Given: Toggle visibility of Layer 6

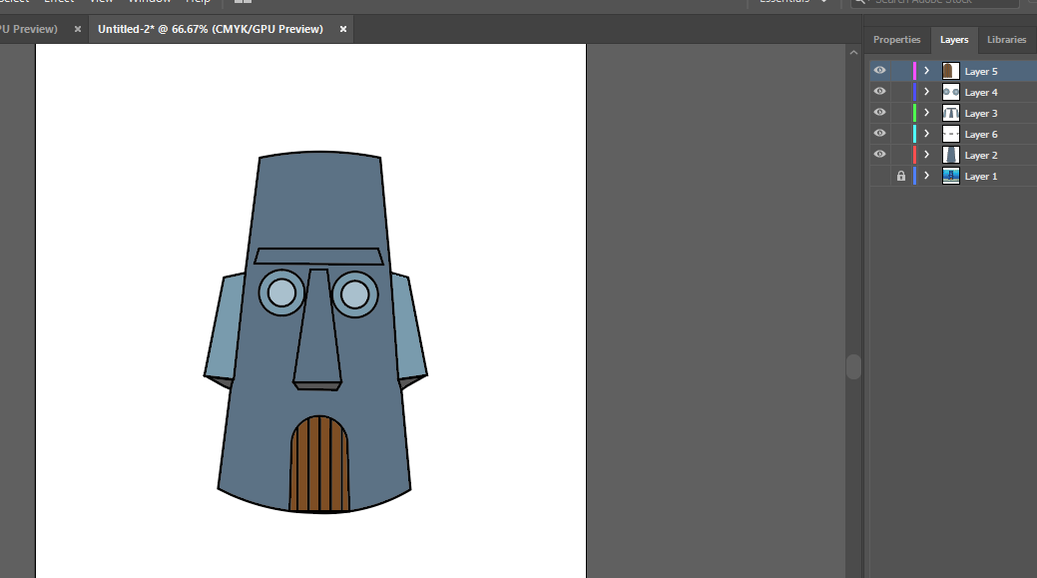Looking at the screenshot, I should pyautogui.click(x=880, y=134).
